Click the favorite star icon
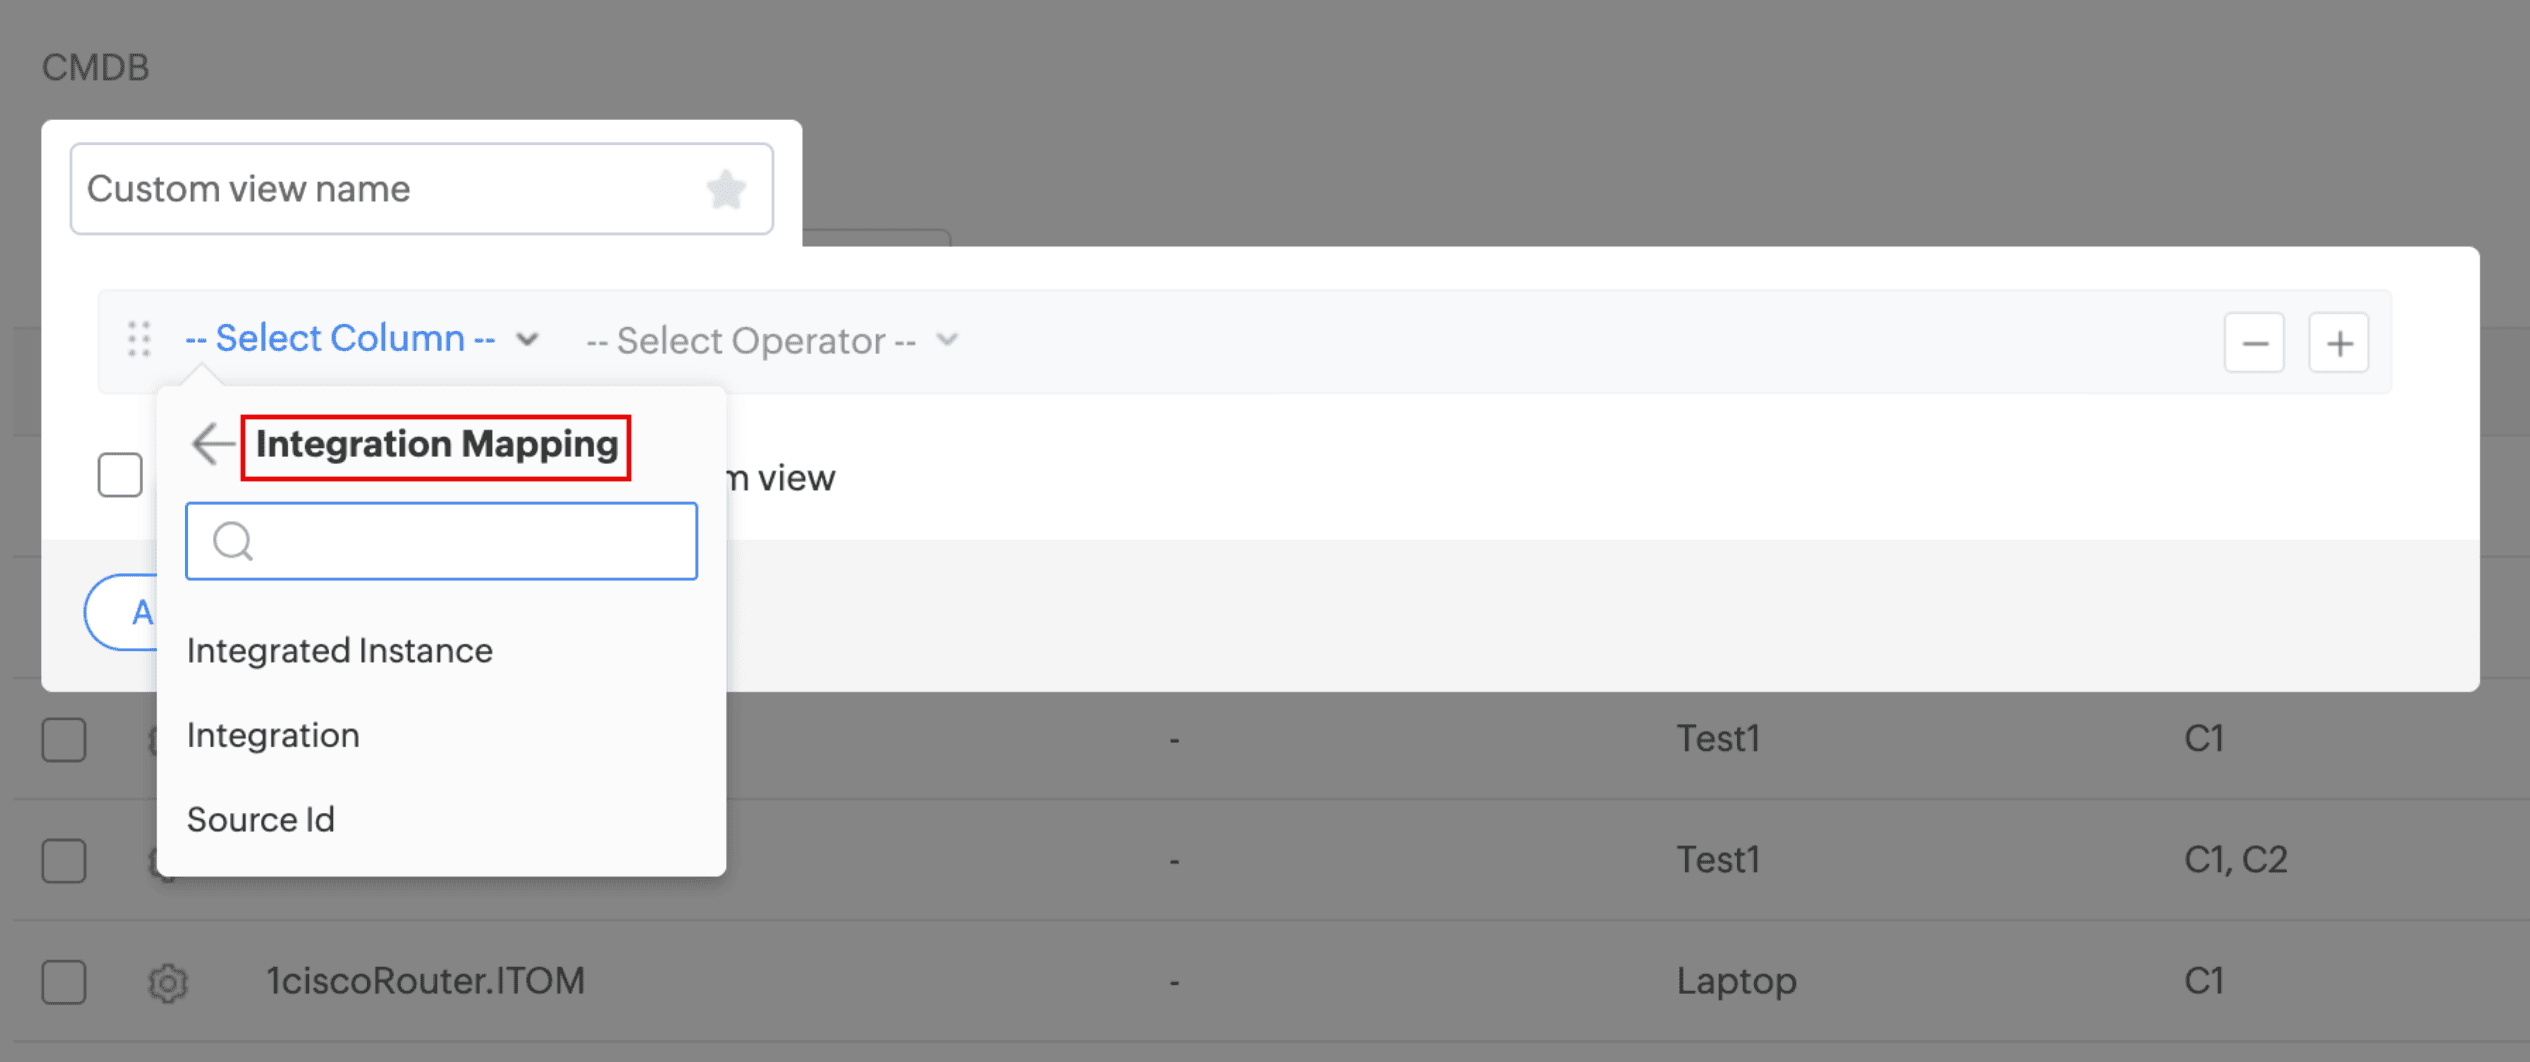This screenshot has width=2530, height=1062. [726, 189]
